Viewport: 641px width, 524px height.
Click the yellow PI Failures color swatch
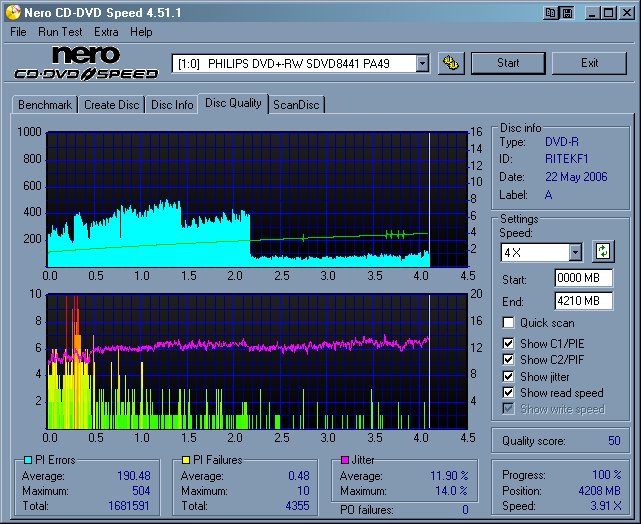186,460
